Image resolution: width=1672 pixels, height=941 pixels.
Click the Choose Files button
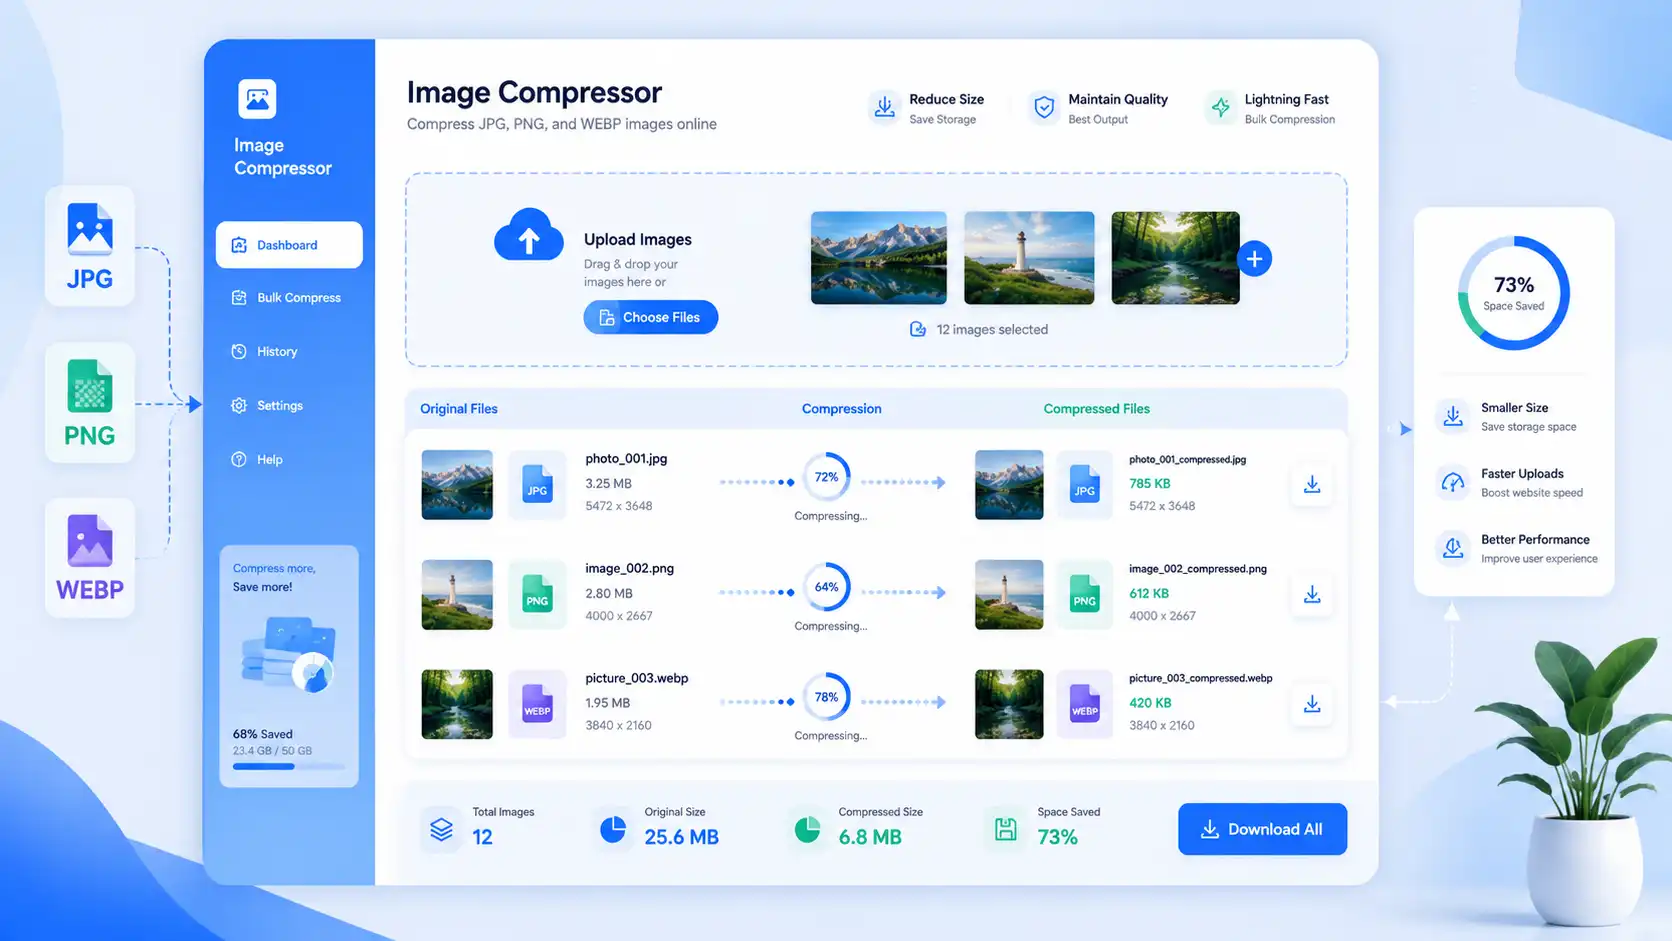click(x=651, y=317)
